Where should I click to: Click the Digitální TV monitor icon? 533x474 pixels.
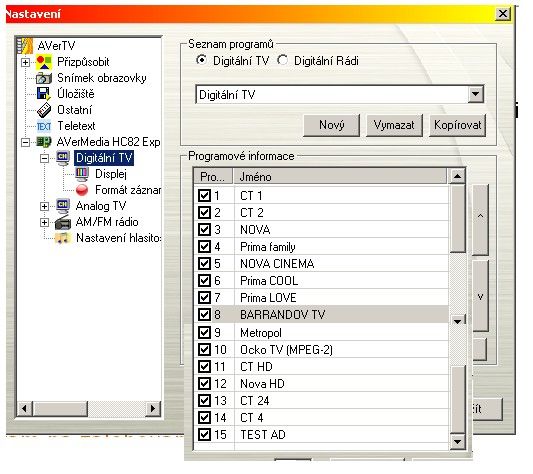pos(63,158)
